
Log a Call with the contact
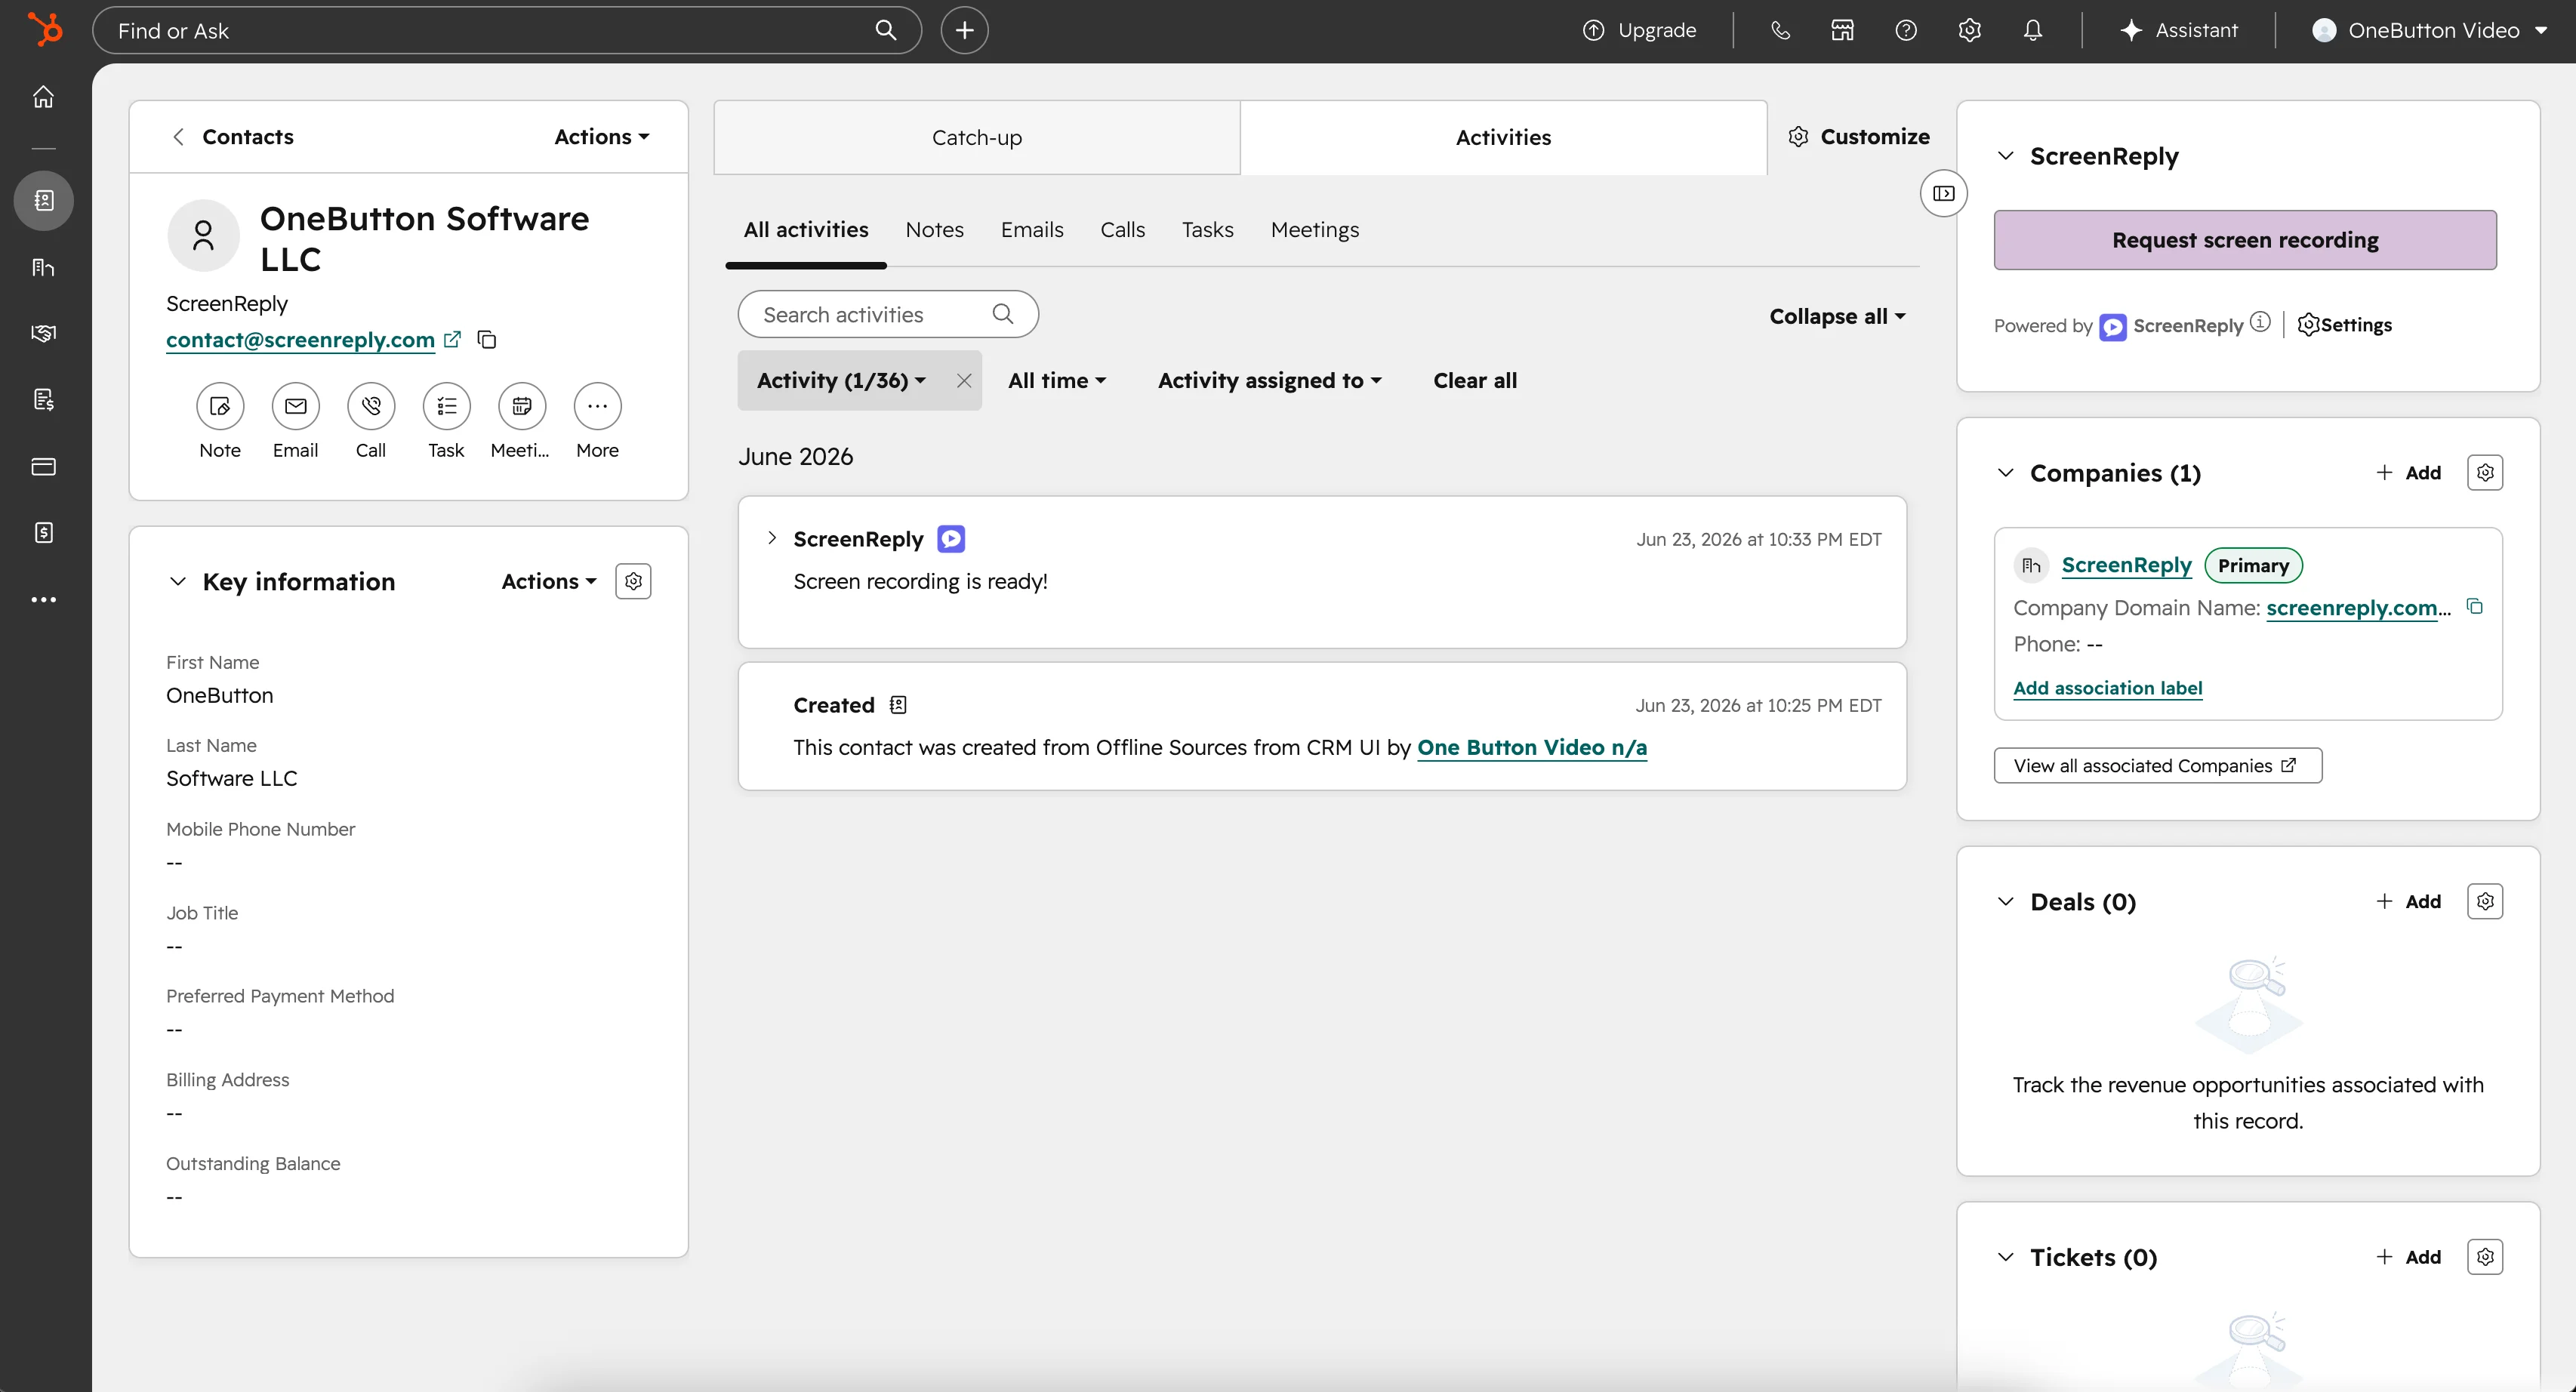tap(371, 406)
